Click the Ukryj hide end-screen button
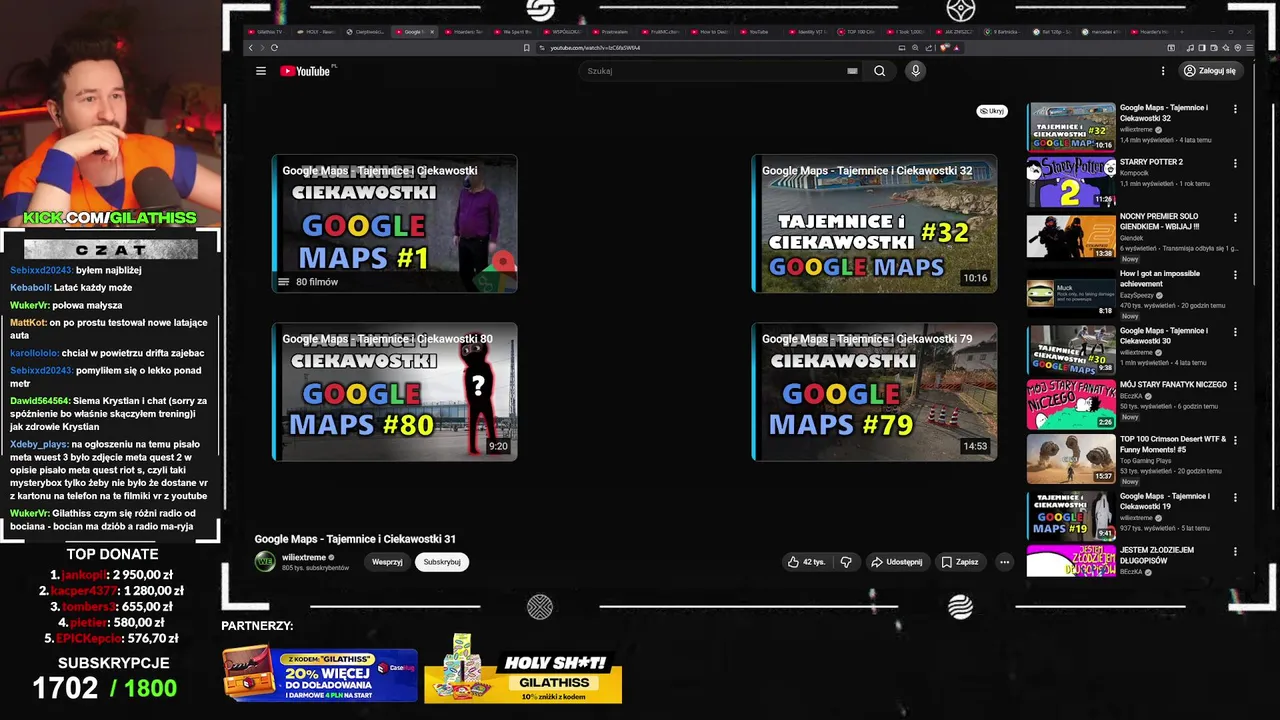The height and width of the screenshot is (720, 1280). click(992, 111)
